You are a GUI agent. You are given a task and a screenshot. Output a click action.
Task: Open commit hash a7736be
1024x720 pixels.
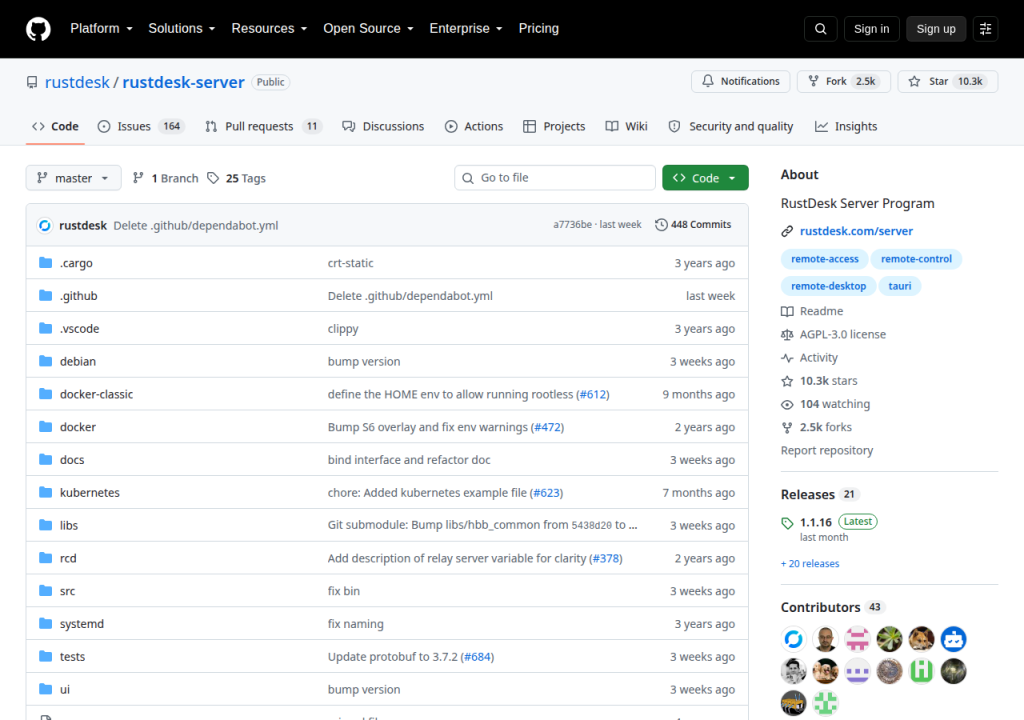pyautogui.click(x=572, y=224)
